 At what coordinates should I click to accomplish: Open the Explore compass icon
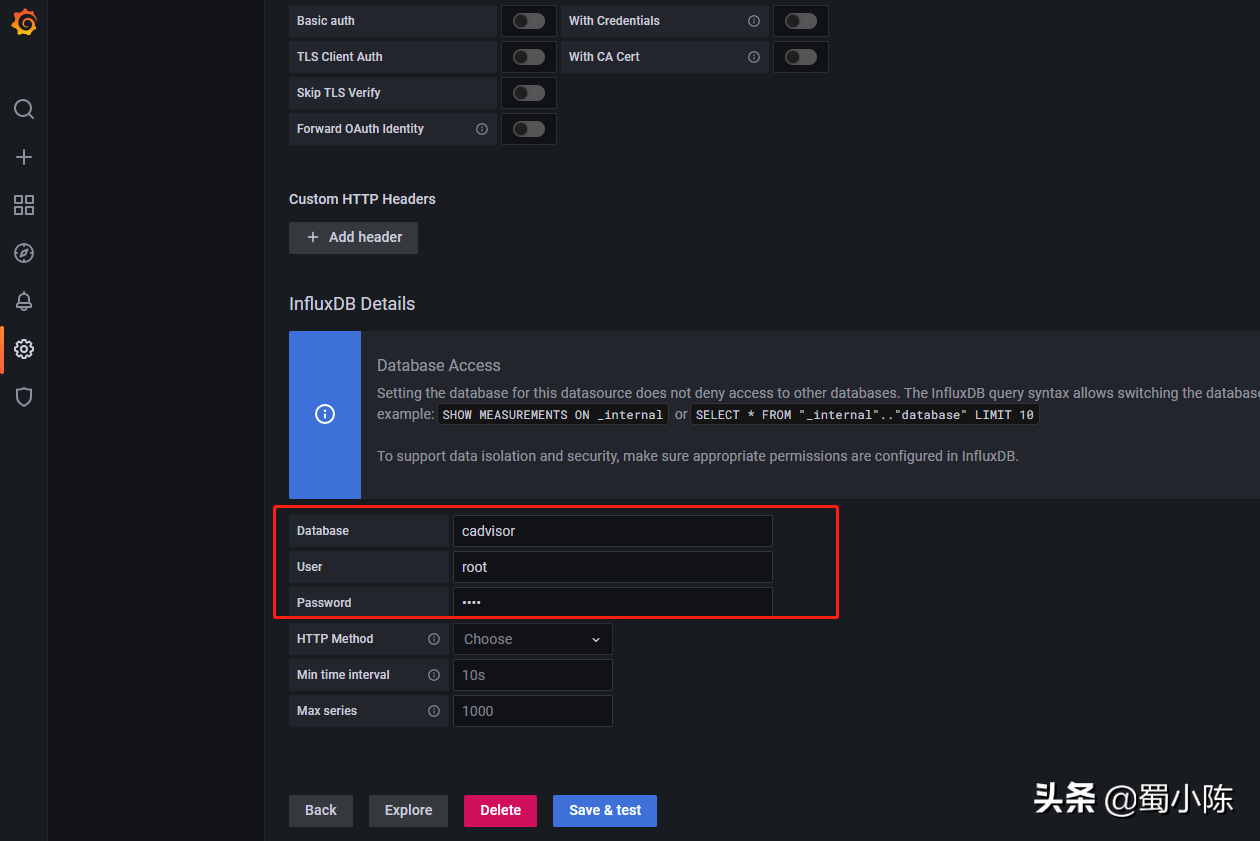click(24, 253)
